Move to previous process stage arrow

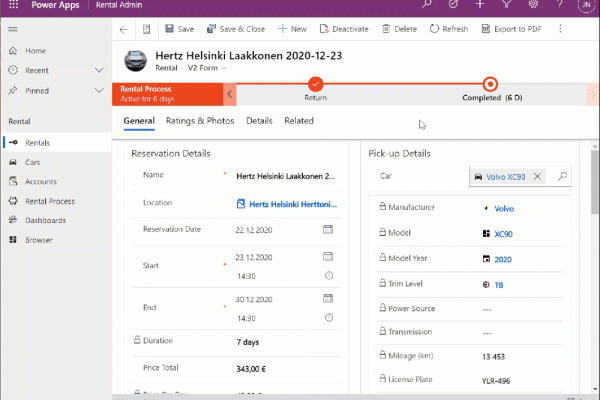point(230,94)
